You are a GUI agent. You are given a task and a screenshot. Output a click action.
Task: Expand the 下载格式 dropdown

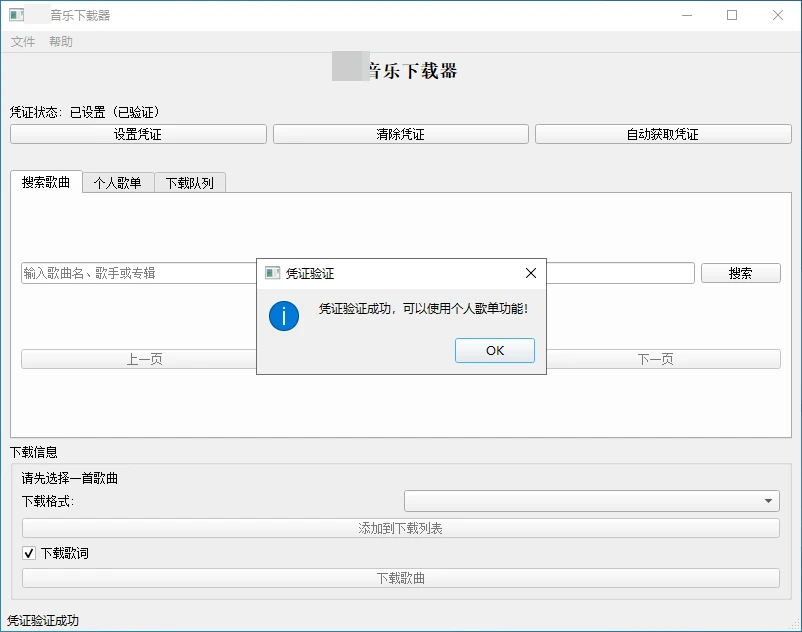point(591,501)
